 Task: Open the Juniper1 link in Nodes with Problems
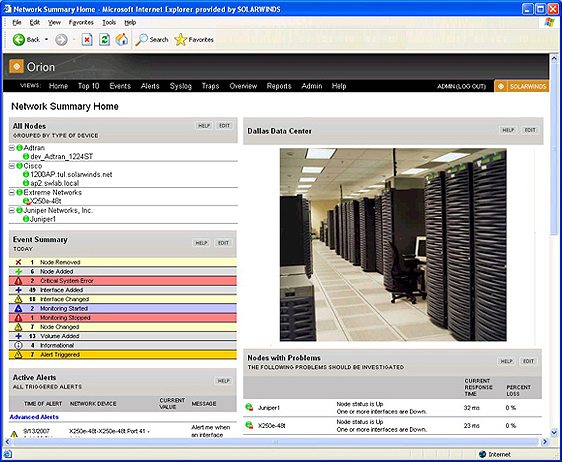pyautogui.click(x=268, y=408)
